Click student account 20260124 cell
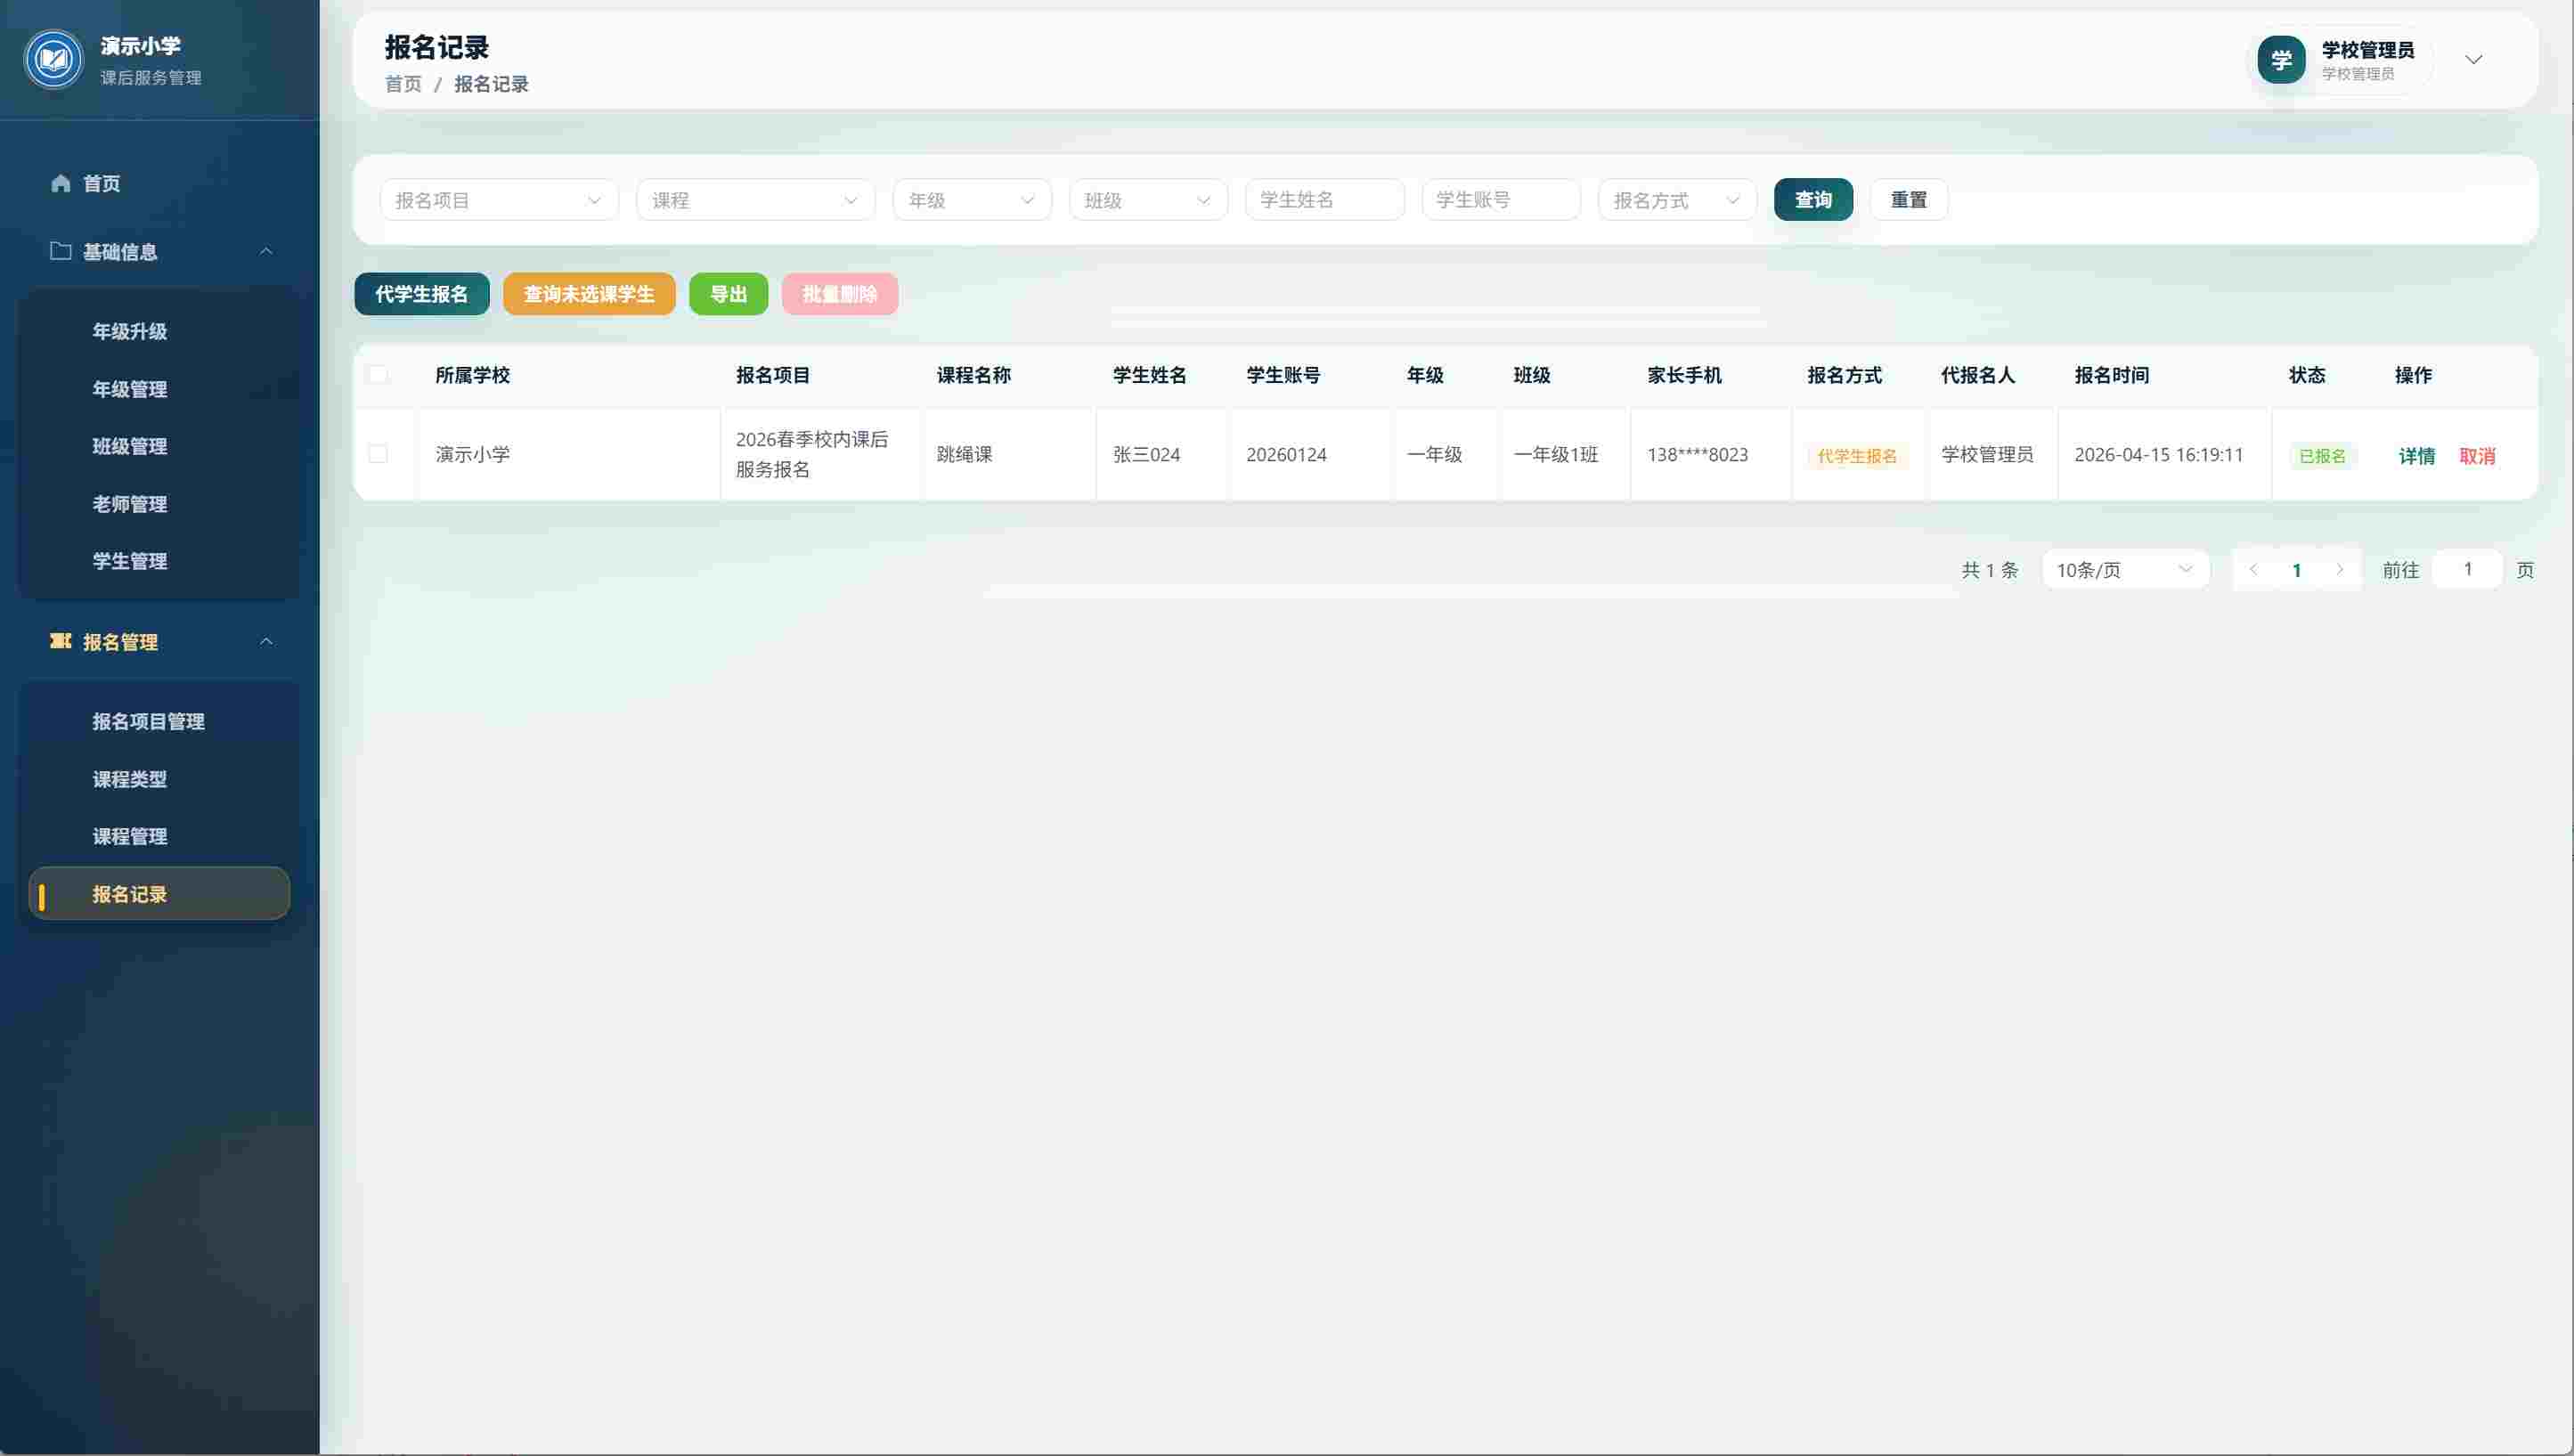The width and height of the screenshot is (2574, 1456). pyautogui.click(x=1286, y=454)
